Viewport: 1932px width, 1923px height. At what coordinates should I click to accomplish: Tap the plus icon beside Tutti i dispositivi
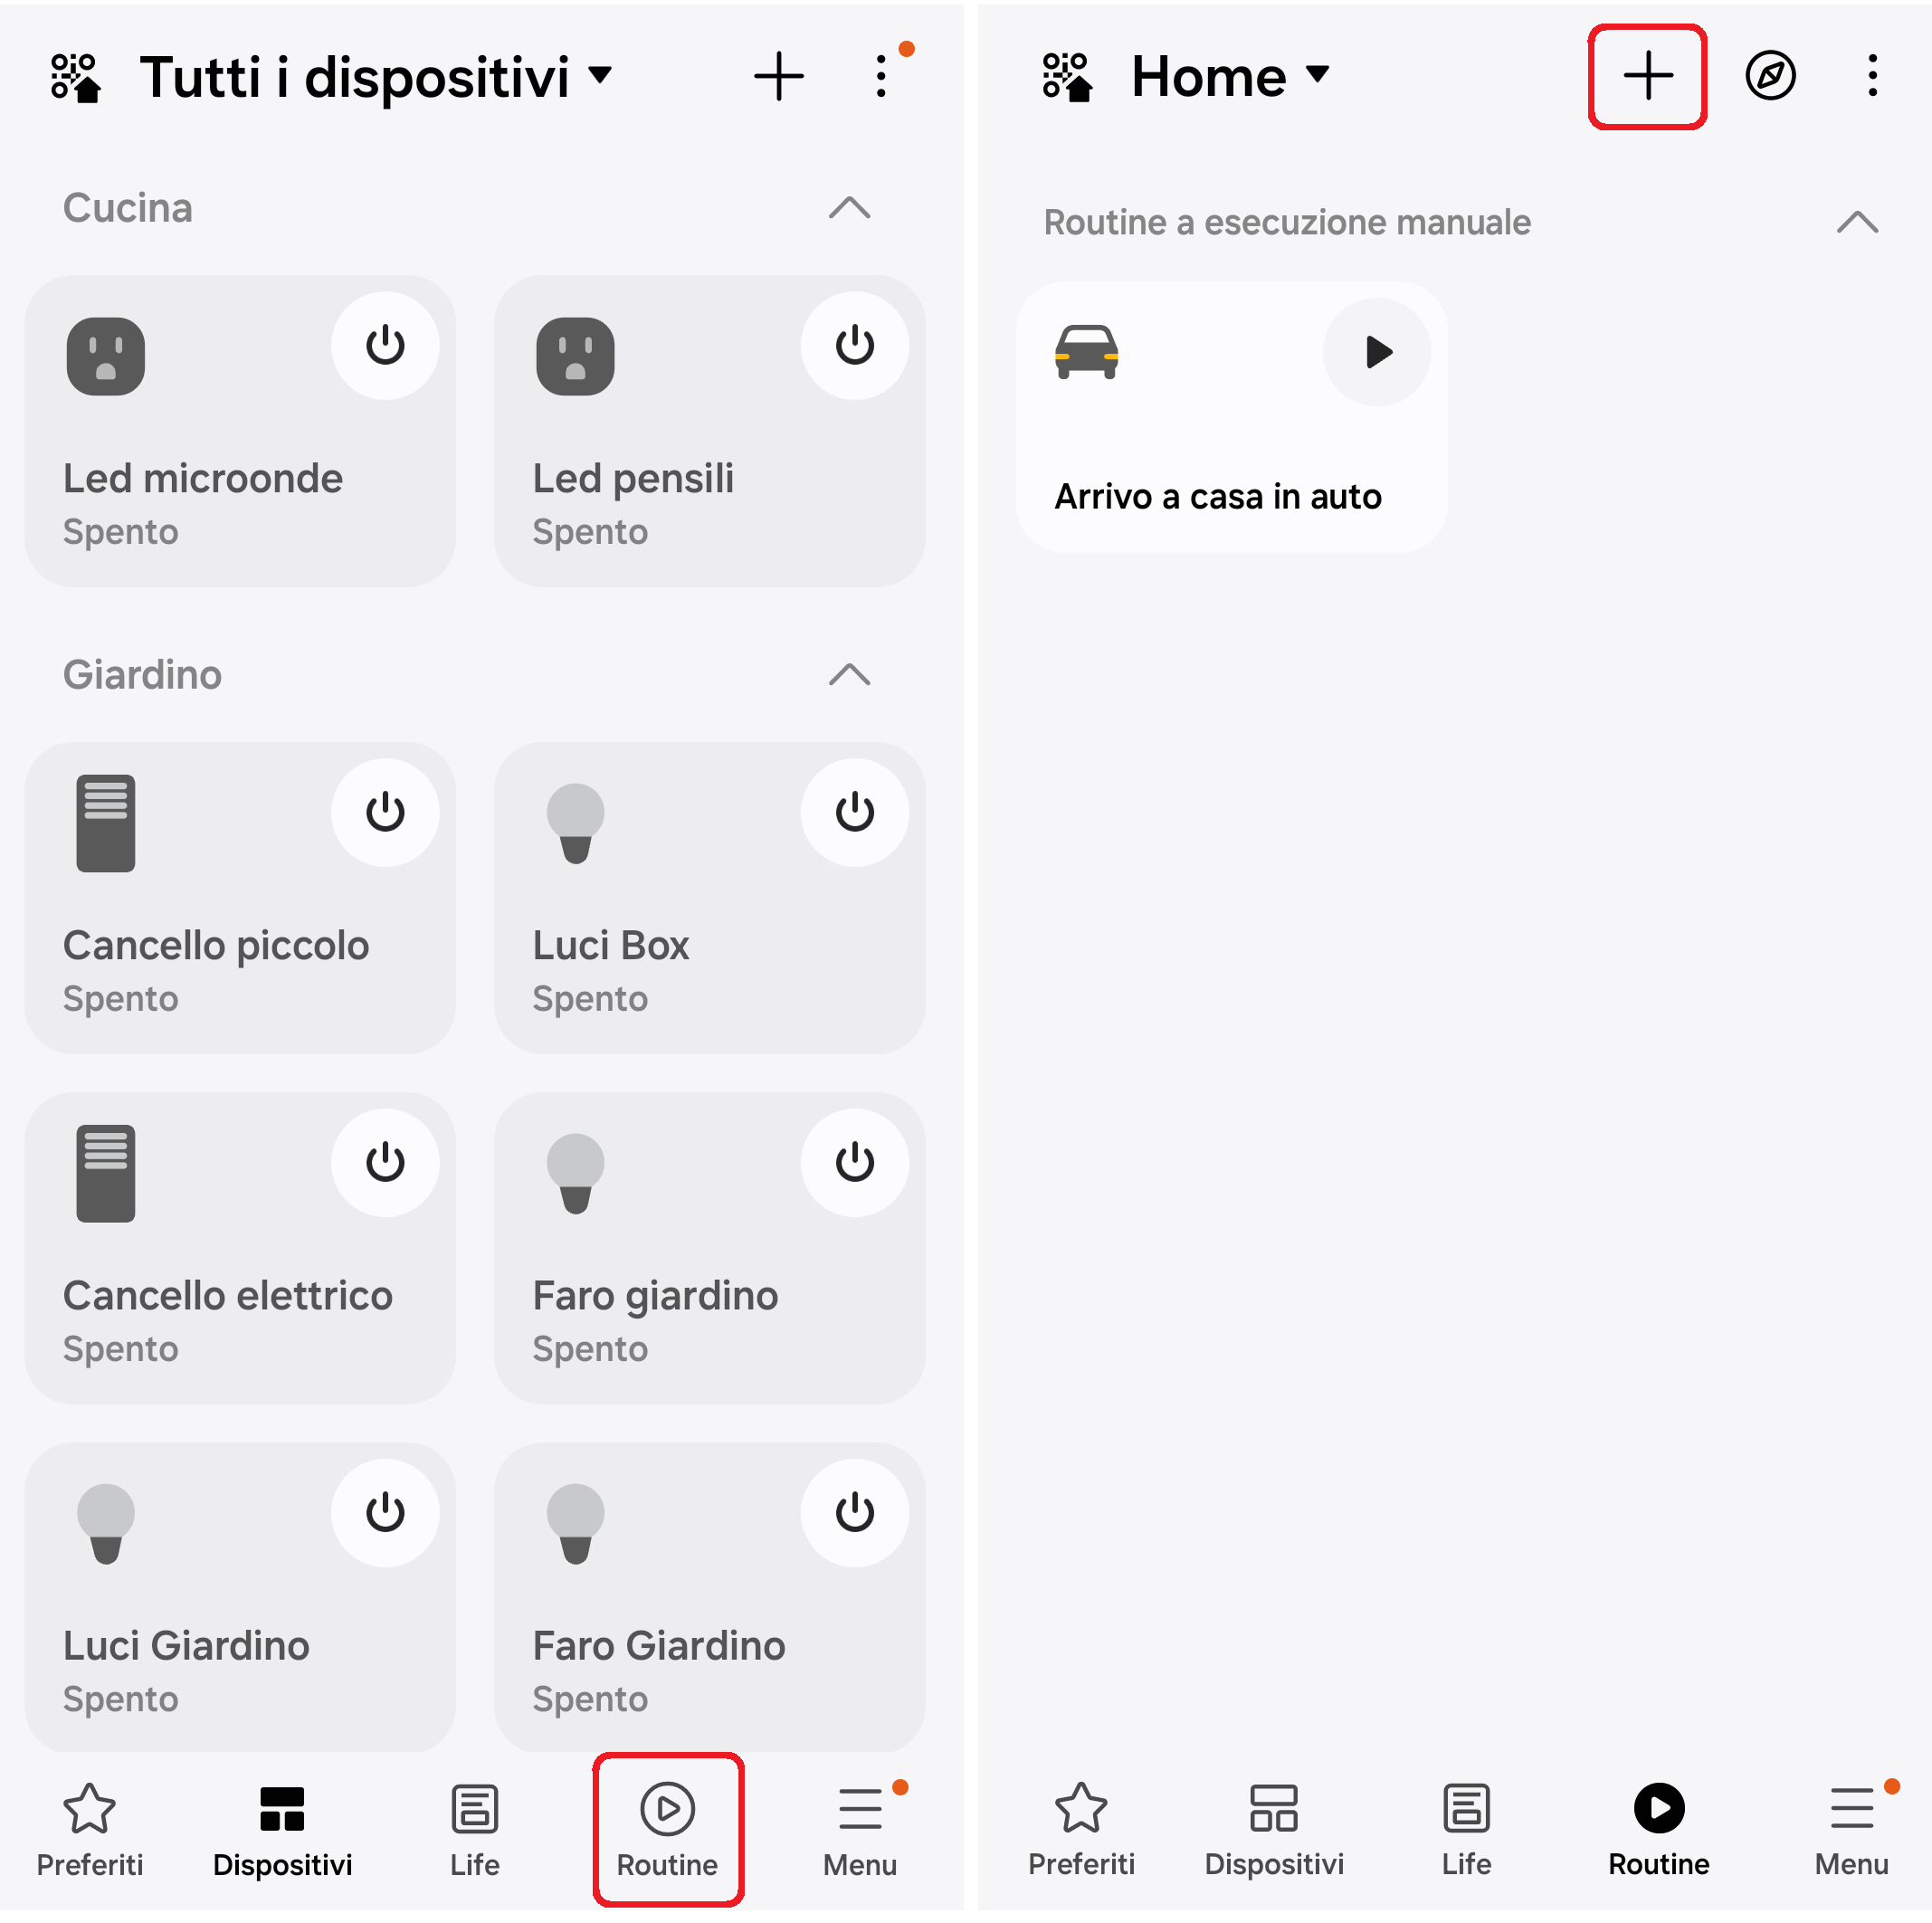(778, 77)
